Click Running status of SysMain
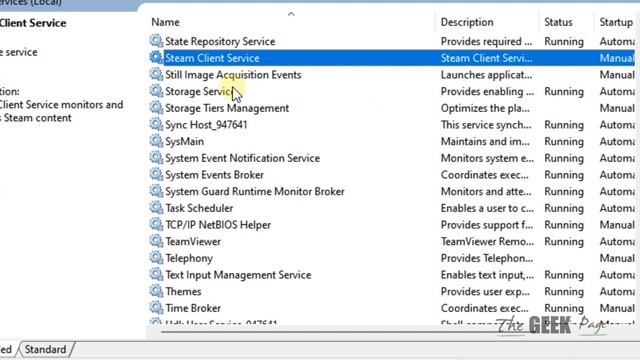The image size is (640, 360). click(x=564, y=141)
